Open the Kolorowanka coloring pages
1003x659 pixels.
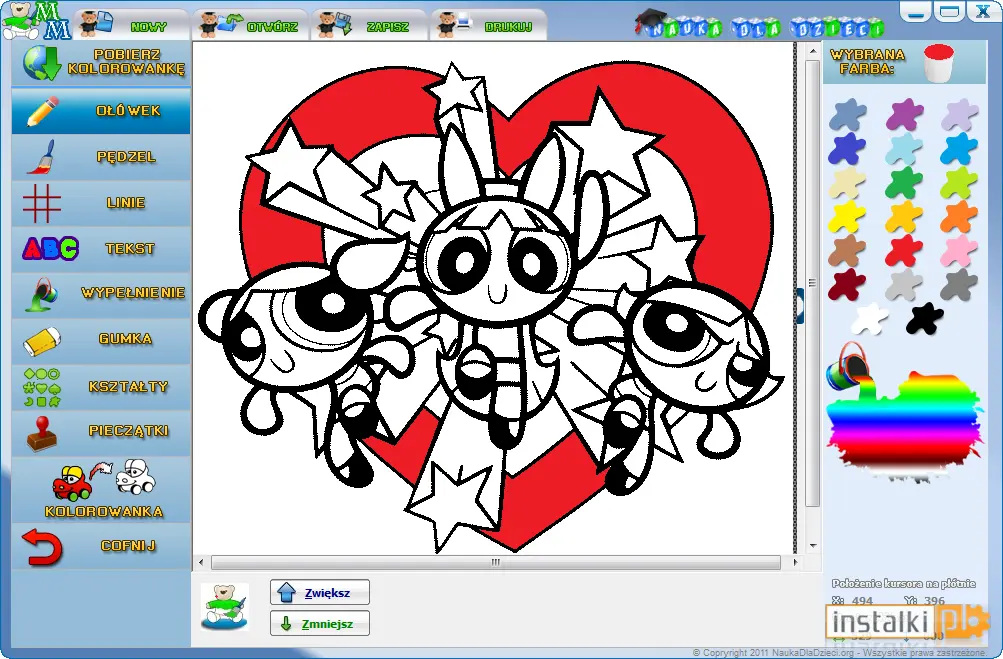pos(101,489)
